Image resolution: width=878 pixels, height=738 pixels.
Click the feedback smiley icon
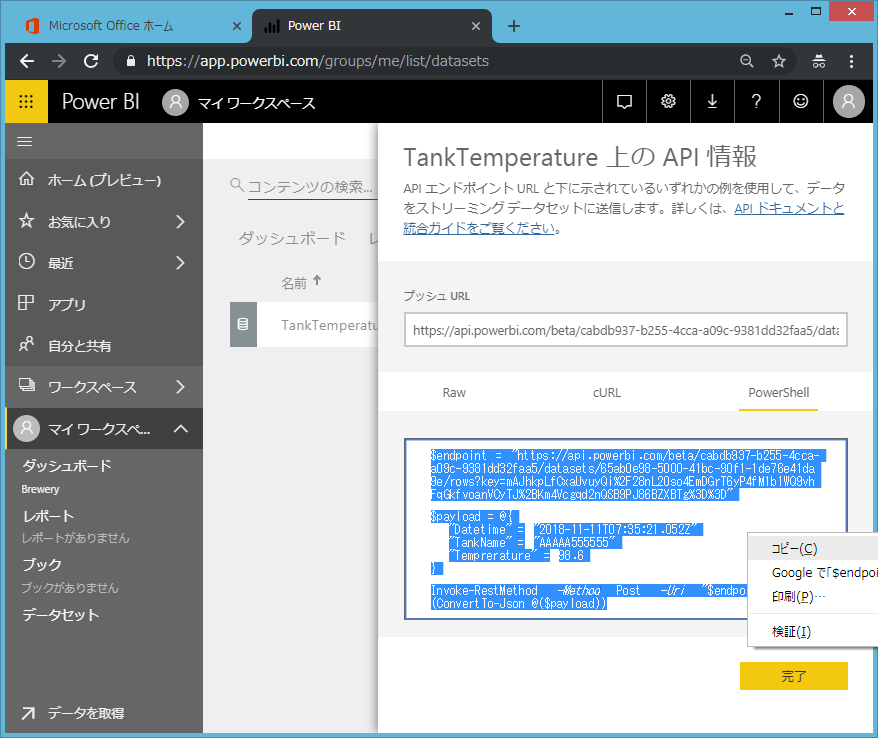pos(801,101)
